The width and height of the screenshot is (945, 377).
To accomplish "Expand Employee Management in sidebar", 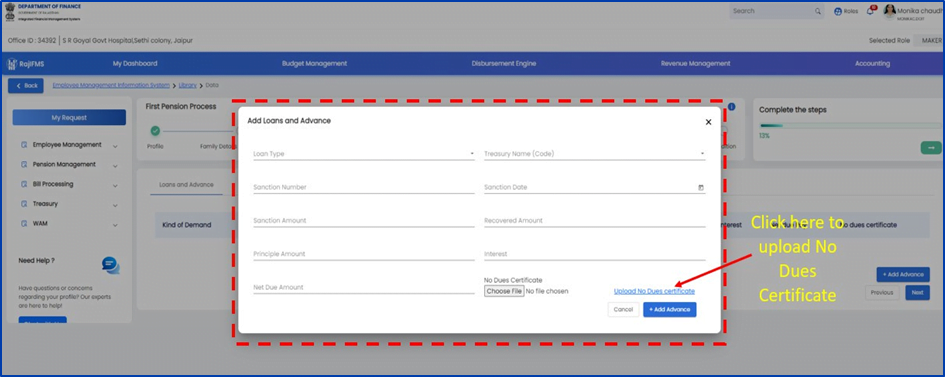I will [x=115, y=146].
